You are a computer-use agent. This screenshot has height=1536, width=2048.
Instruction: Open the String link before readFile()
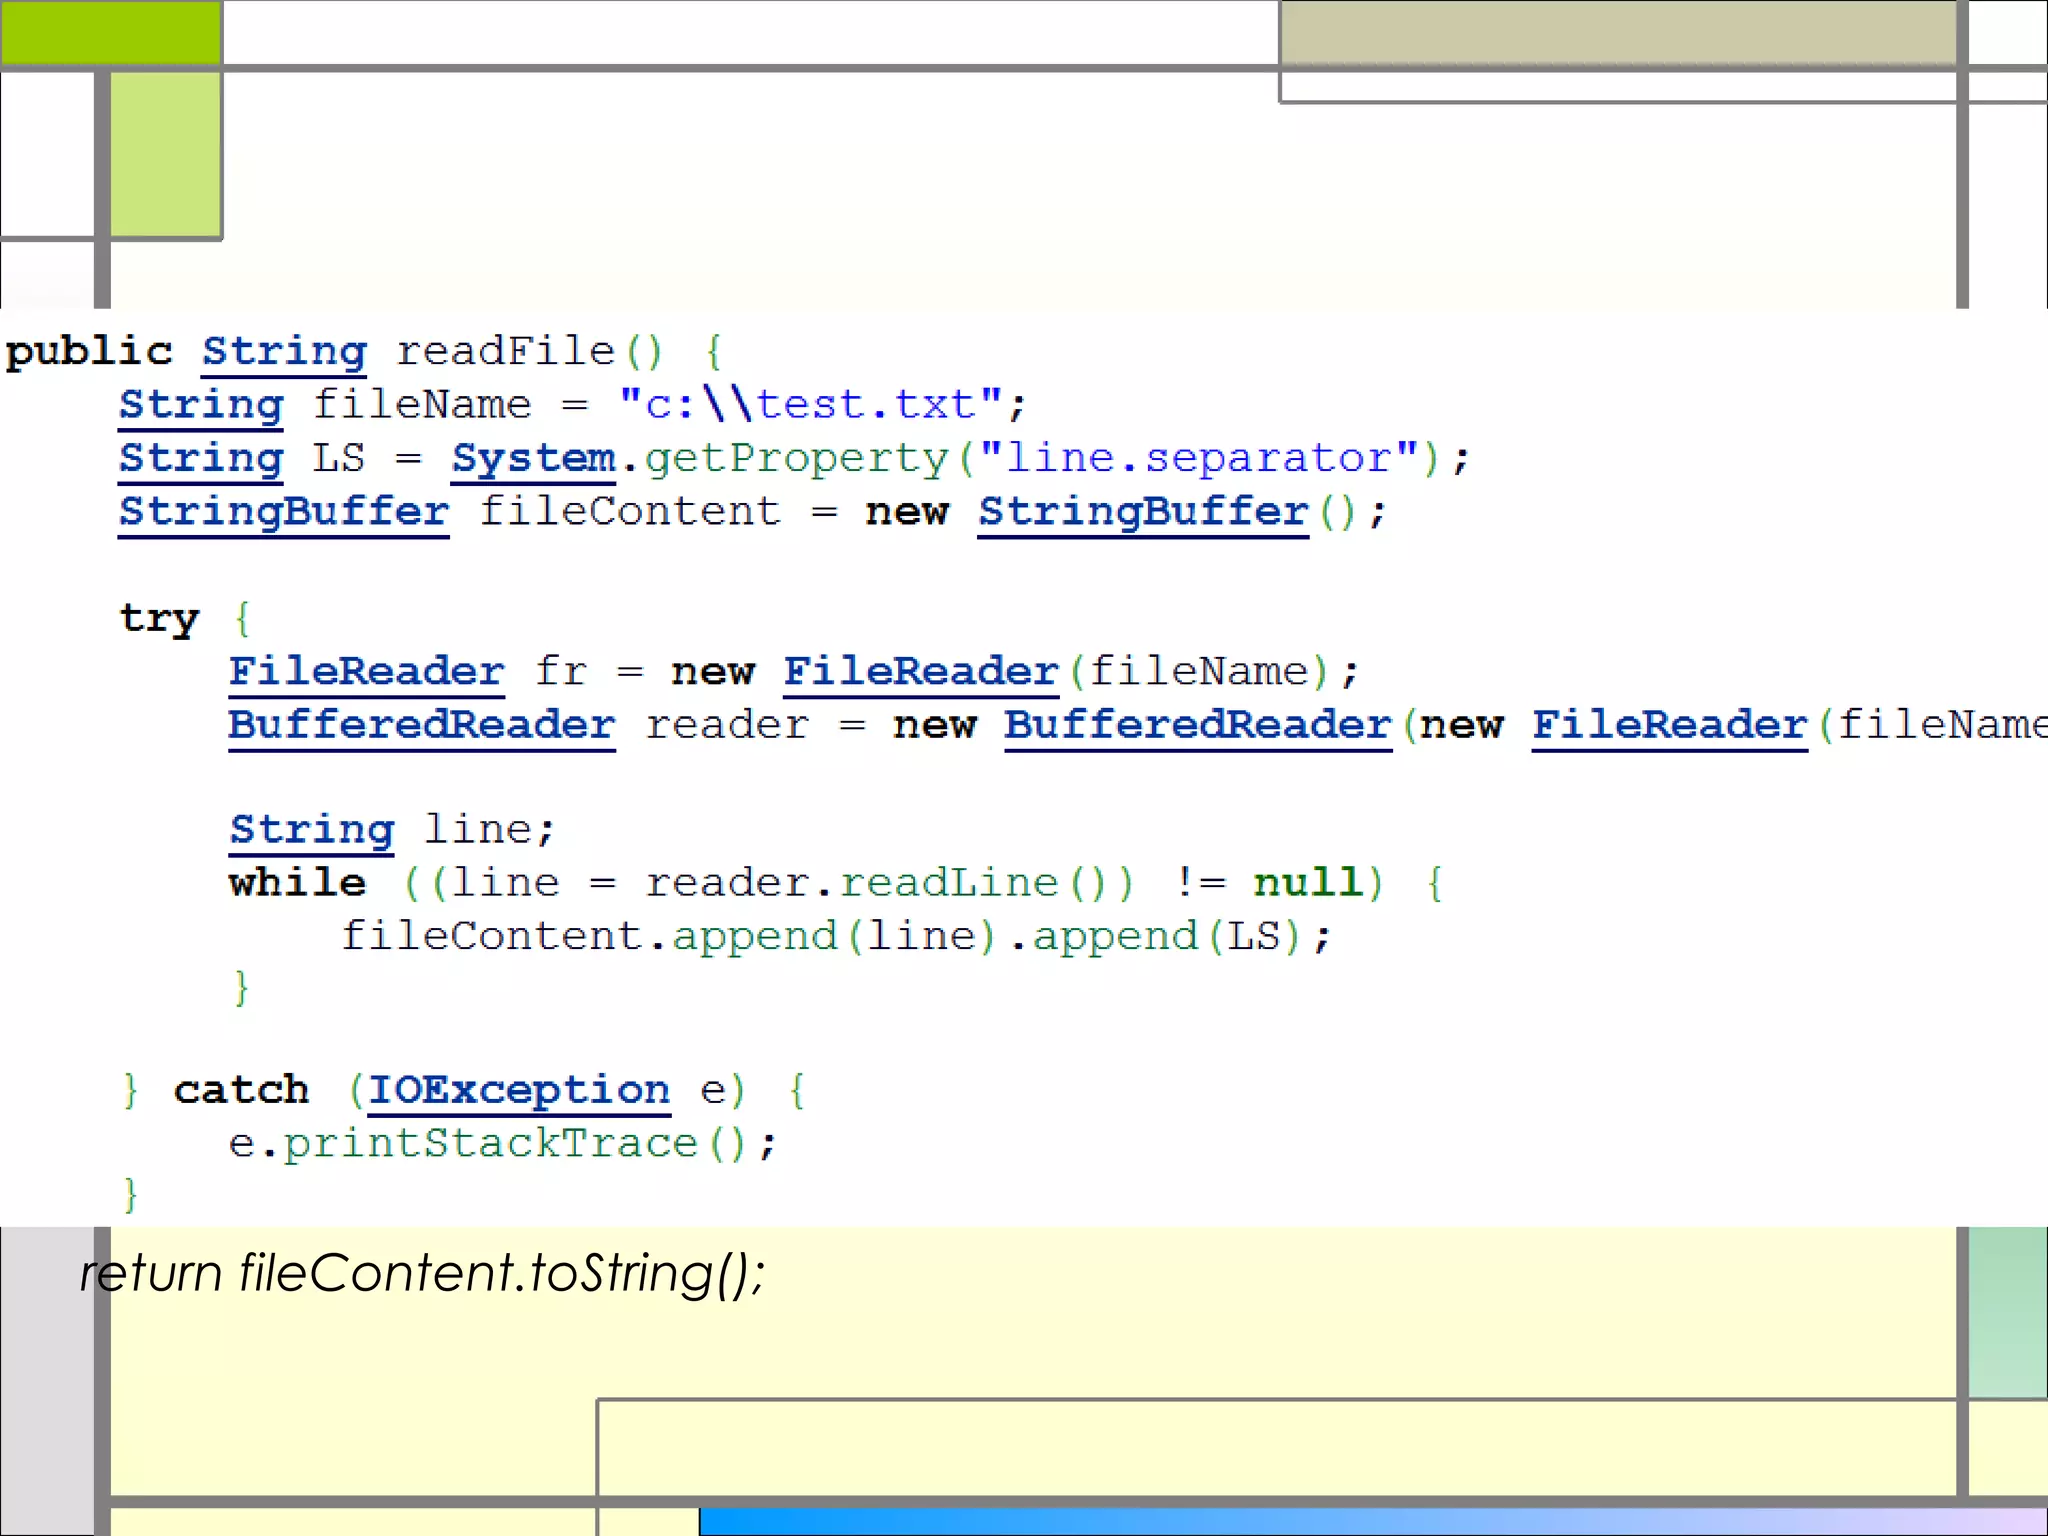[x=284, y=352]
